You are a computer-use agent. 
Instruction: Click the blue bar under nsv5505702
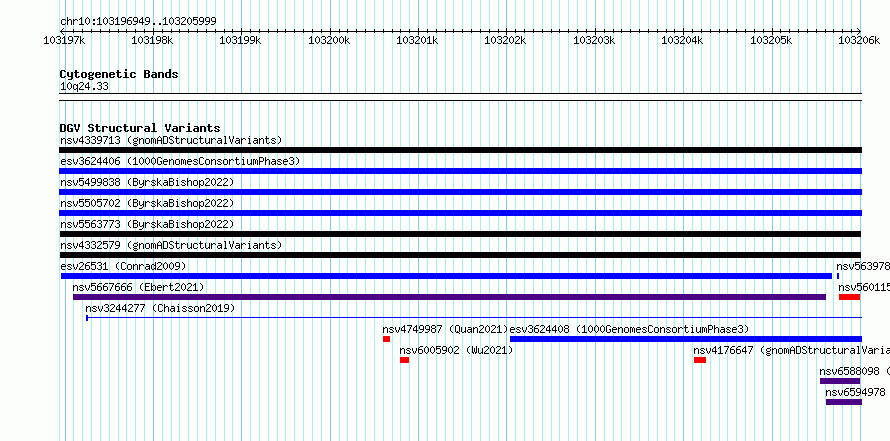[x=460, y=213]
